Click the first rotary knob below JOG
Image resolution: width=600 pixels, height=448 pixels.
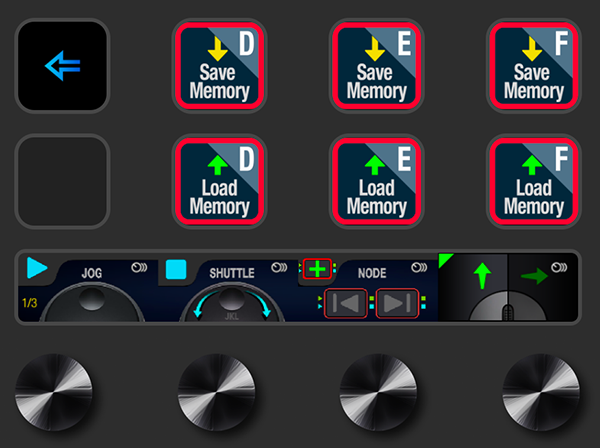click(x=54, y=392)
